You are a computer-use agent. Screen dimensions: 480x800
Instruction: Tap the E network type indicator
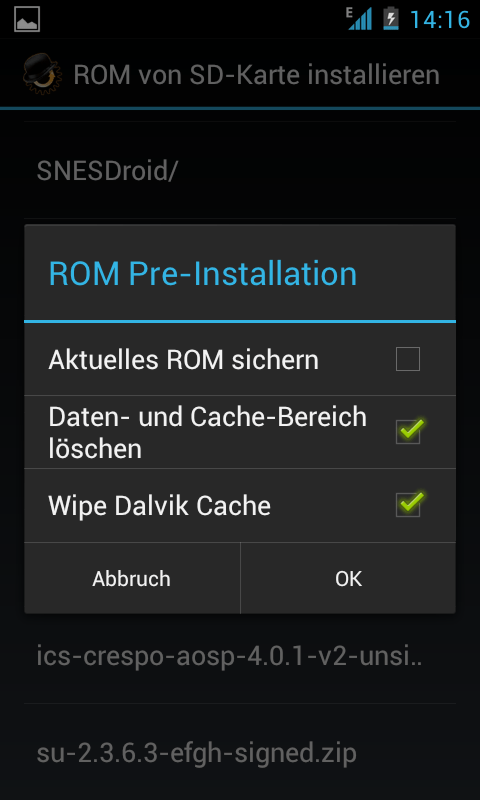click(x=349, y=13)
